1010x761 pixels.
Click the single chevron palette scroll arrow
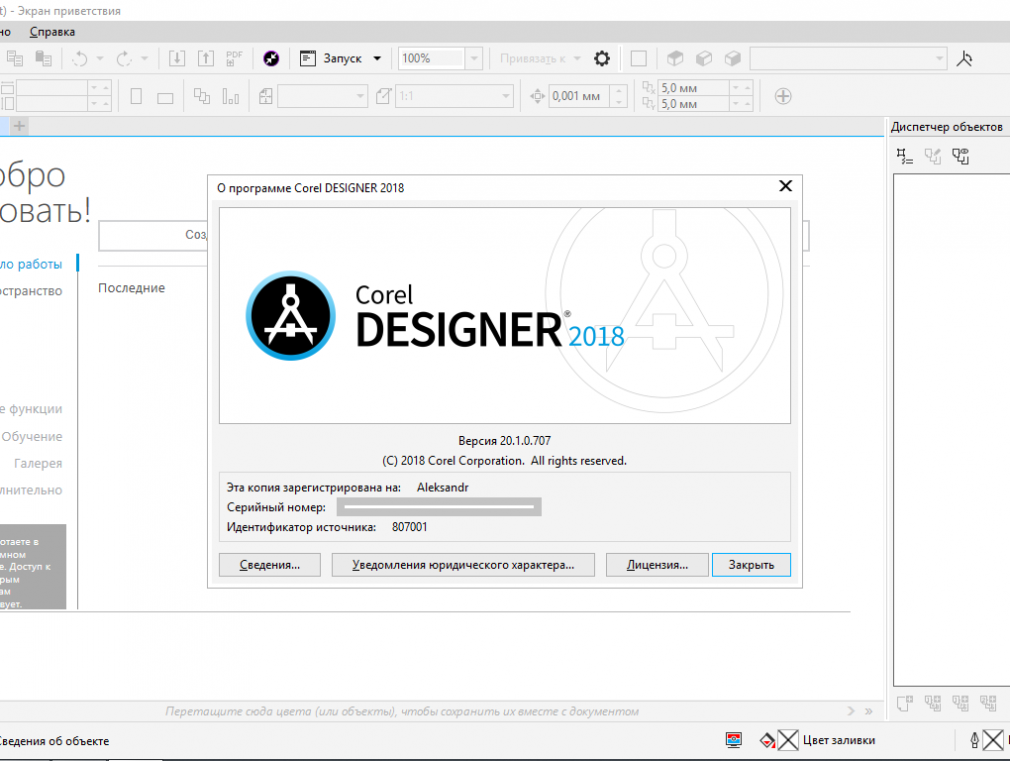point(851,711)
